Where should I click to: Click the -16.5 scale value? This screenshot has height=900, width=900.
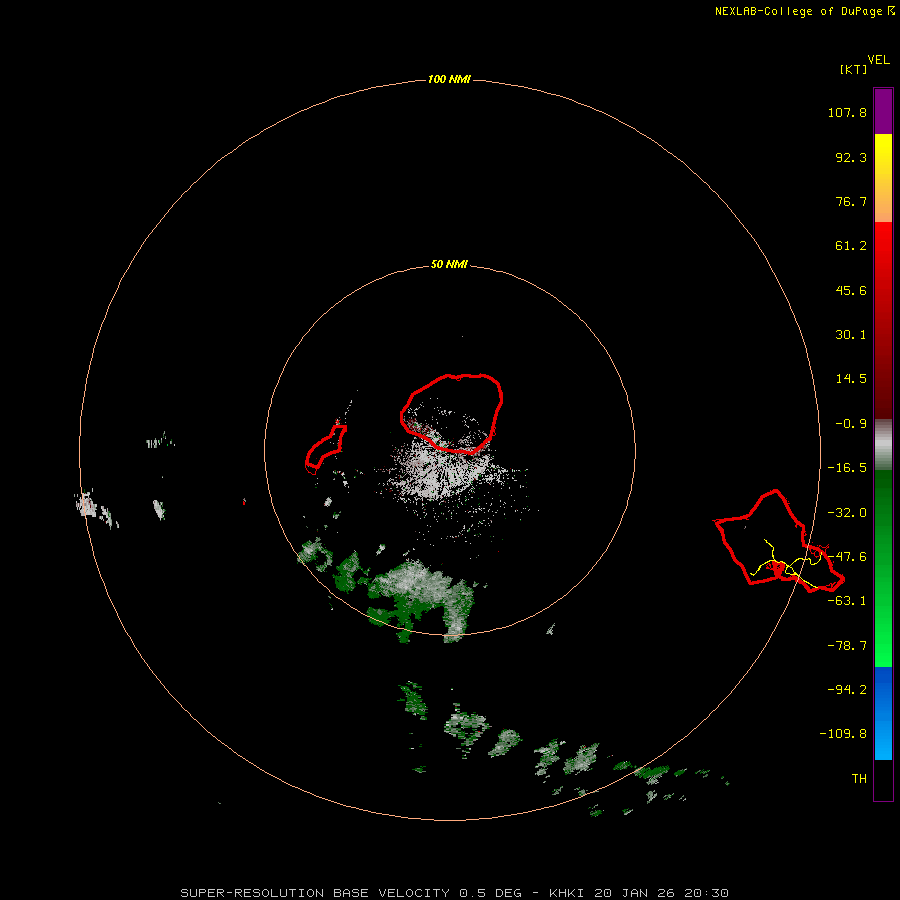(847, 468)
